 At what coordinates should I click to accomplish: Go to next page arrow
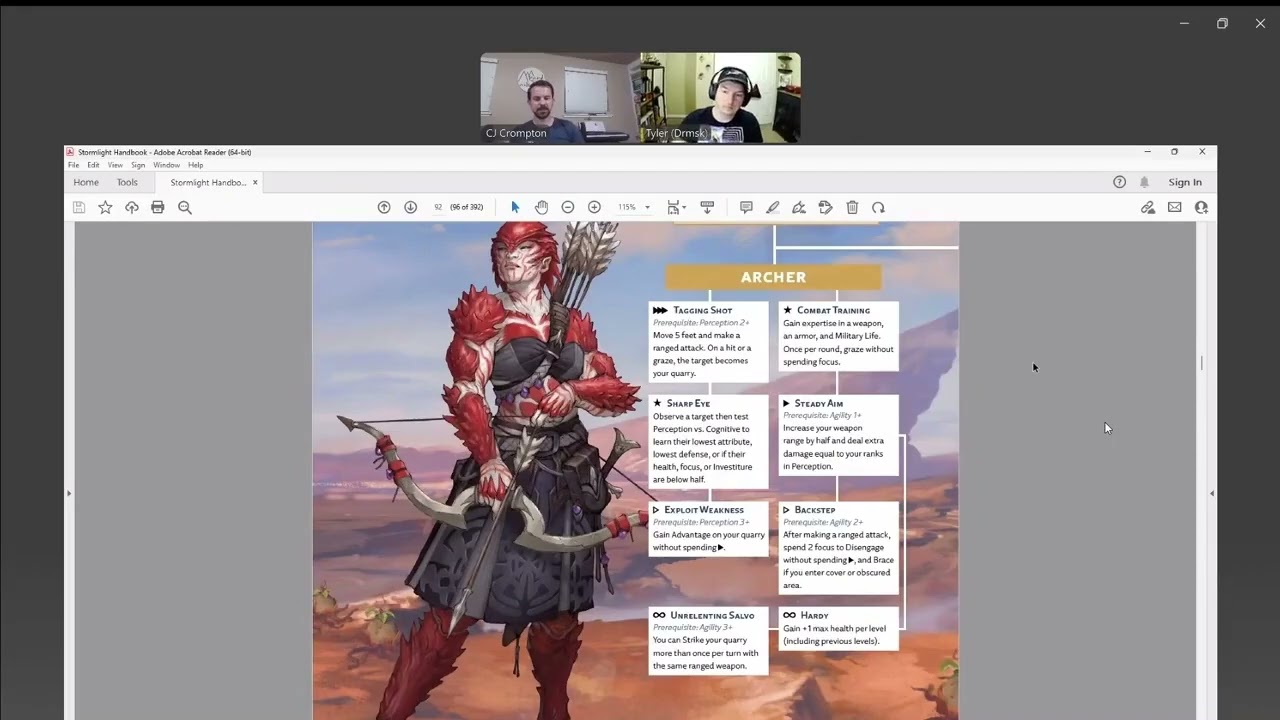pos(410,207)
